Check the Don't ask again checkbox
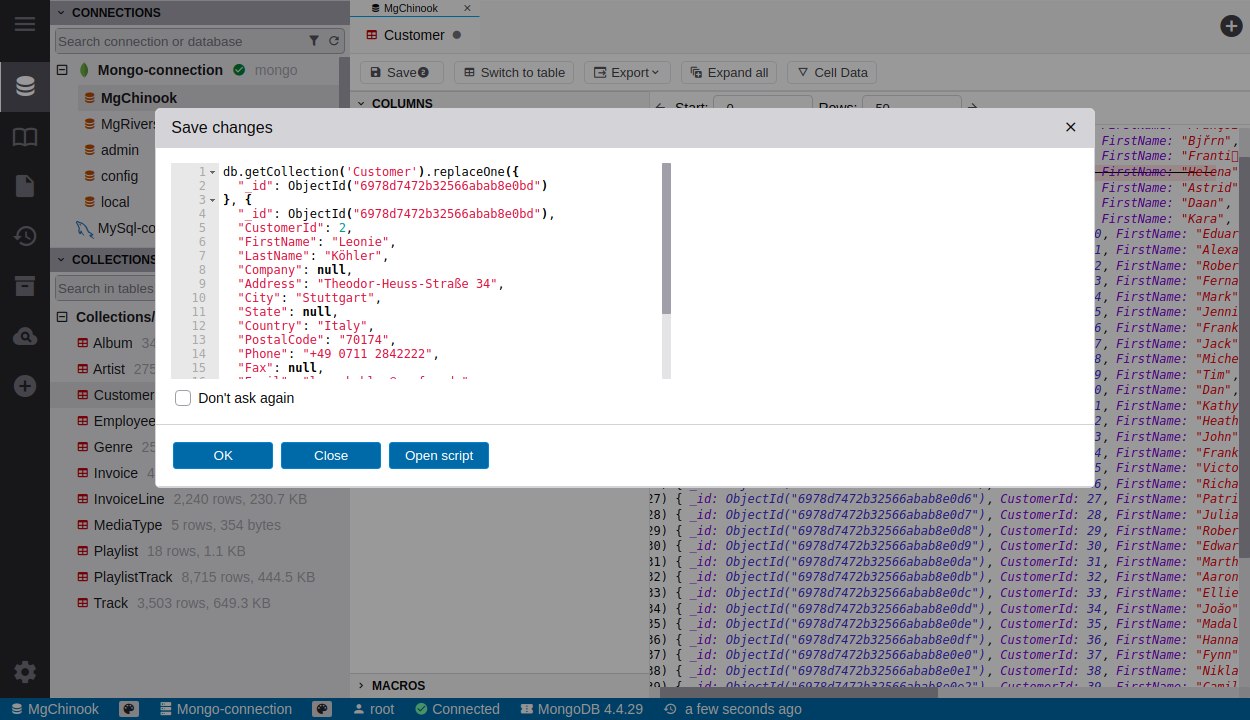Image resolution: width=1250 pixels, height=720 pixels. coord(183,398)
